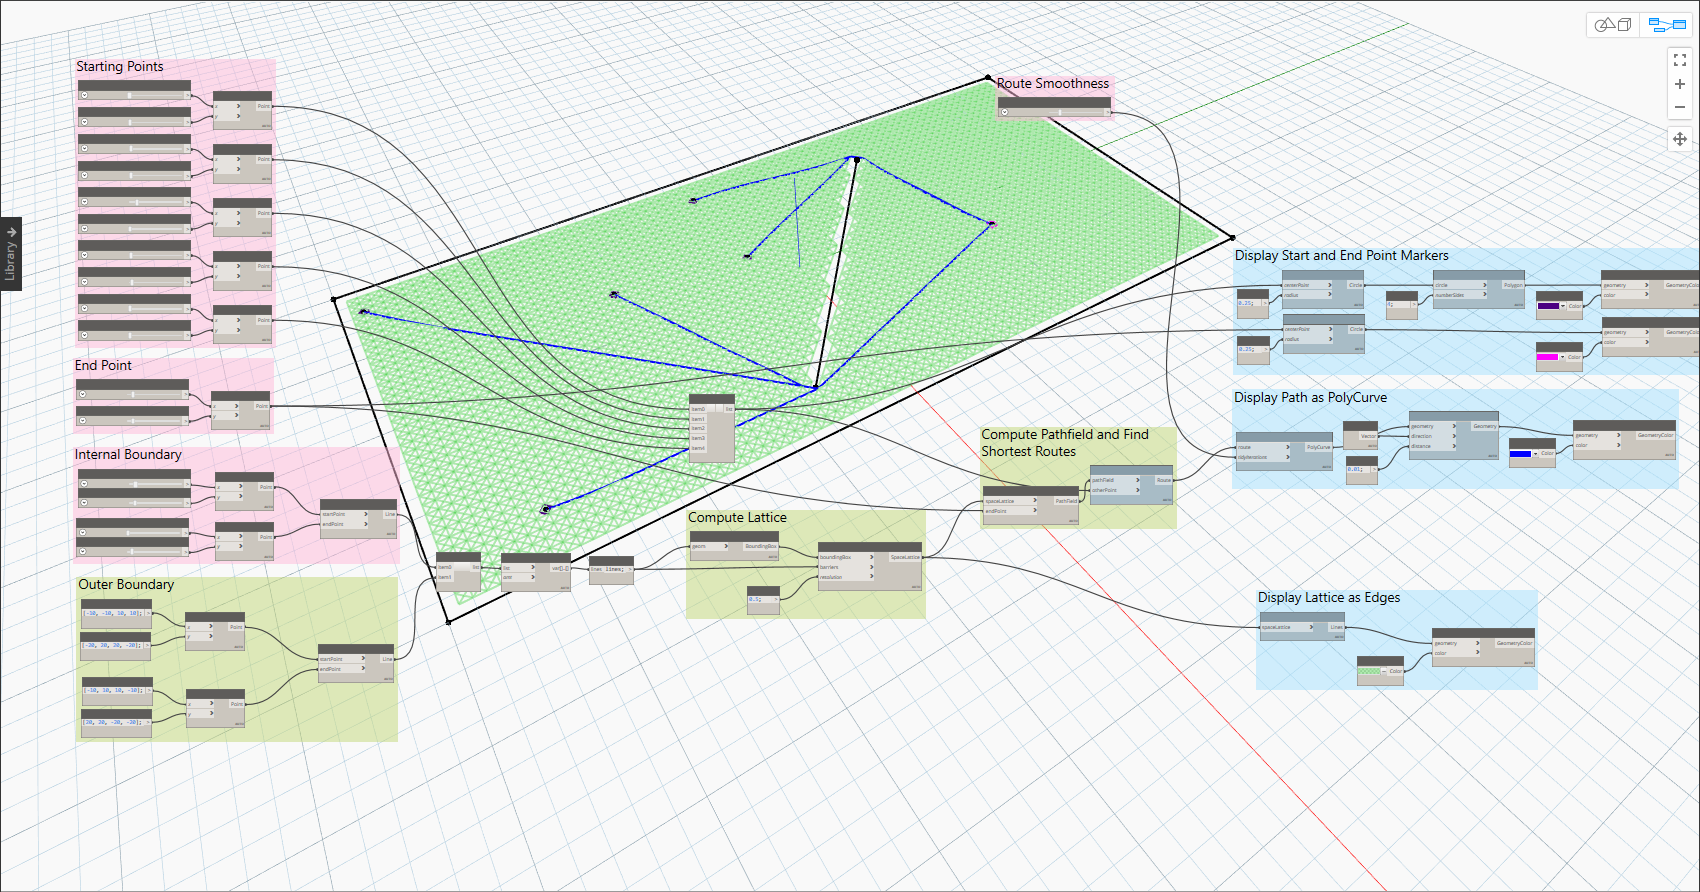Image resolution: width=1700 pixels, height=892 pixels.
Task: Select Compute Pathfield and Find Shortest Routes title
Action: point(1065,442)
